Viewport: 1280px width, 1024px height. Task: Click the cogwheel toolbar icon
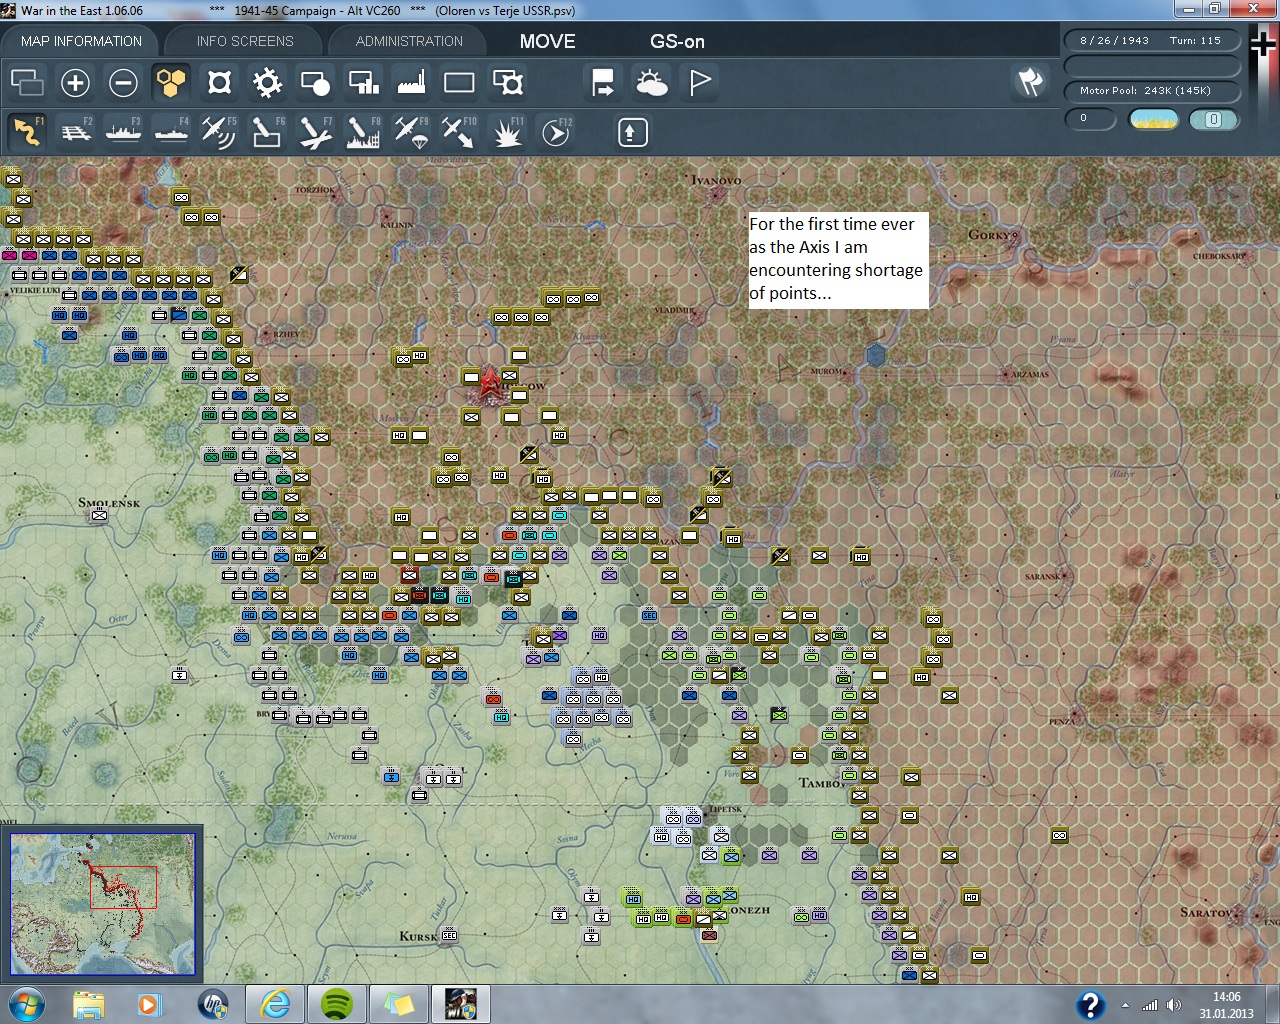click(x=267, y=82)
